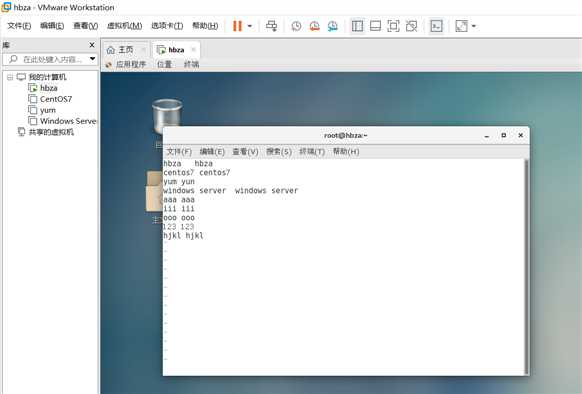Select the yum VM in library
This screenshot has width=582, height=394.
tap(48, 110)
